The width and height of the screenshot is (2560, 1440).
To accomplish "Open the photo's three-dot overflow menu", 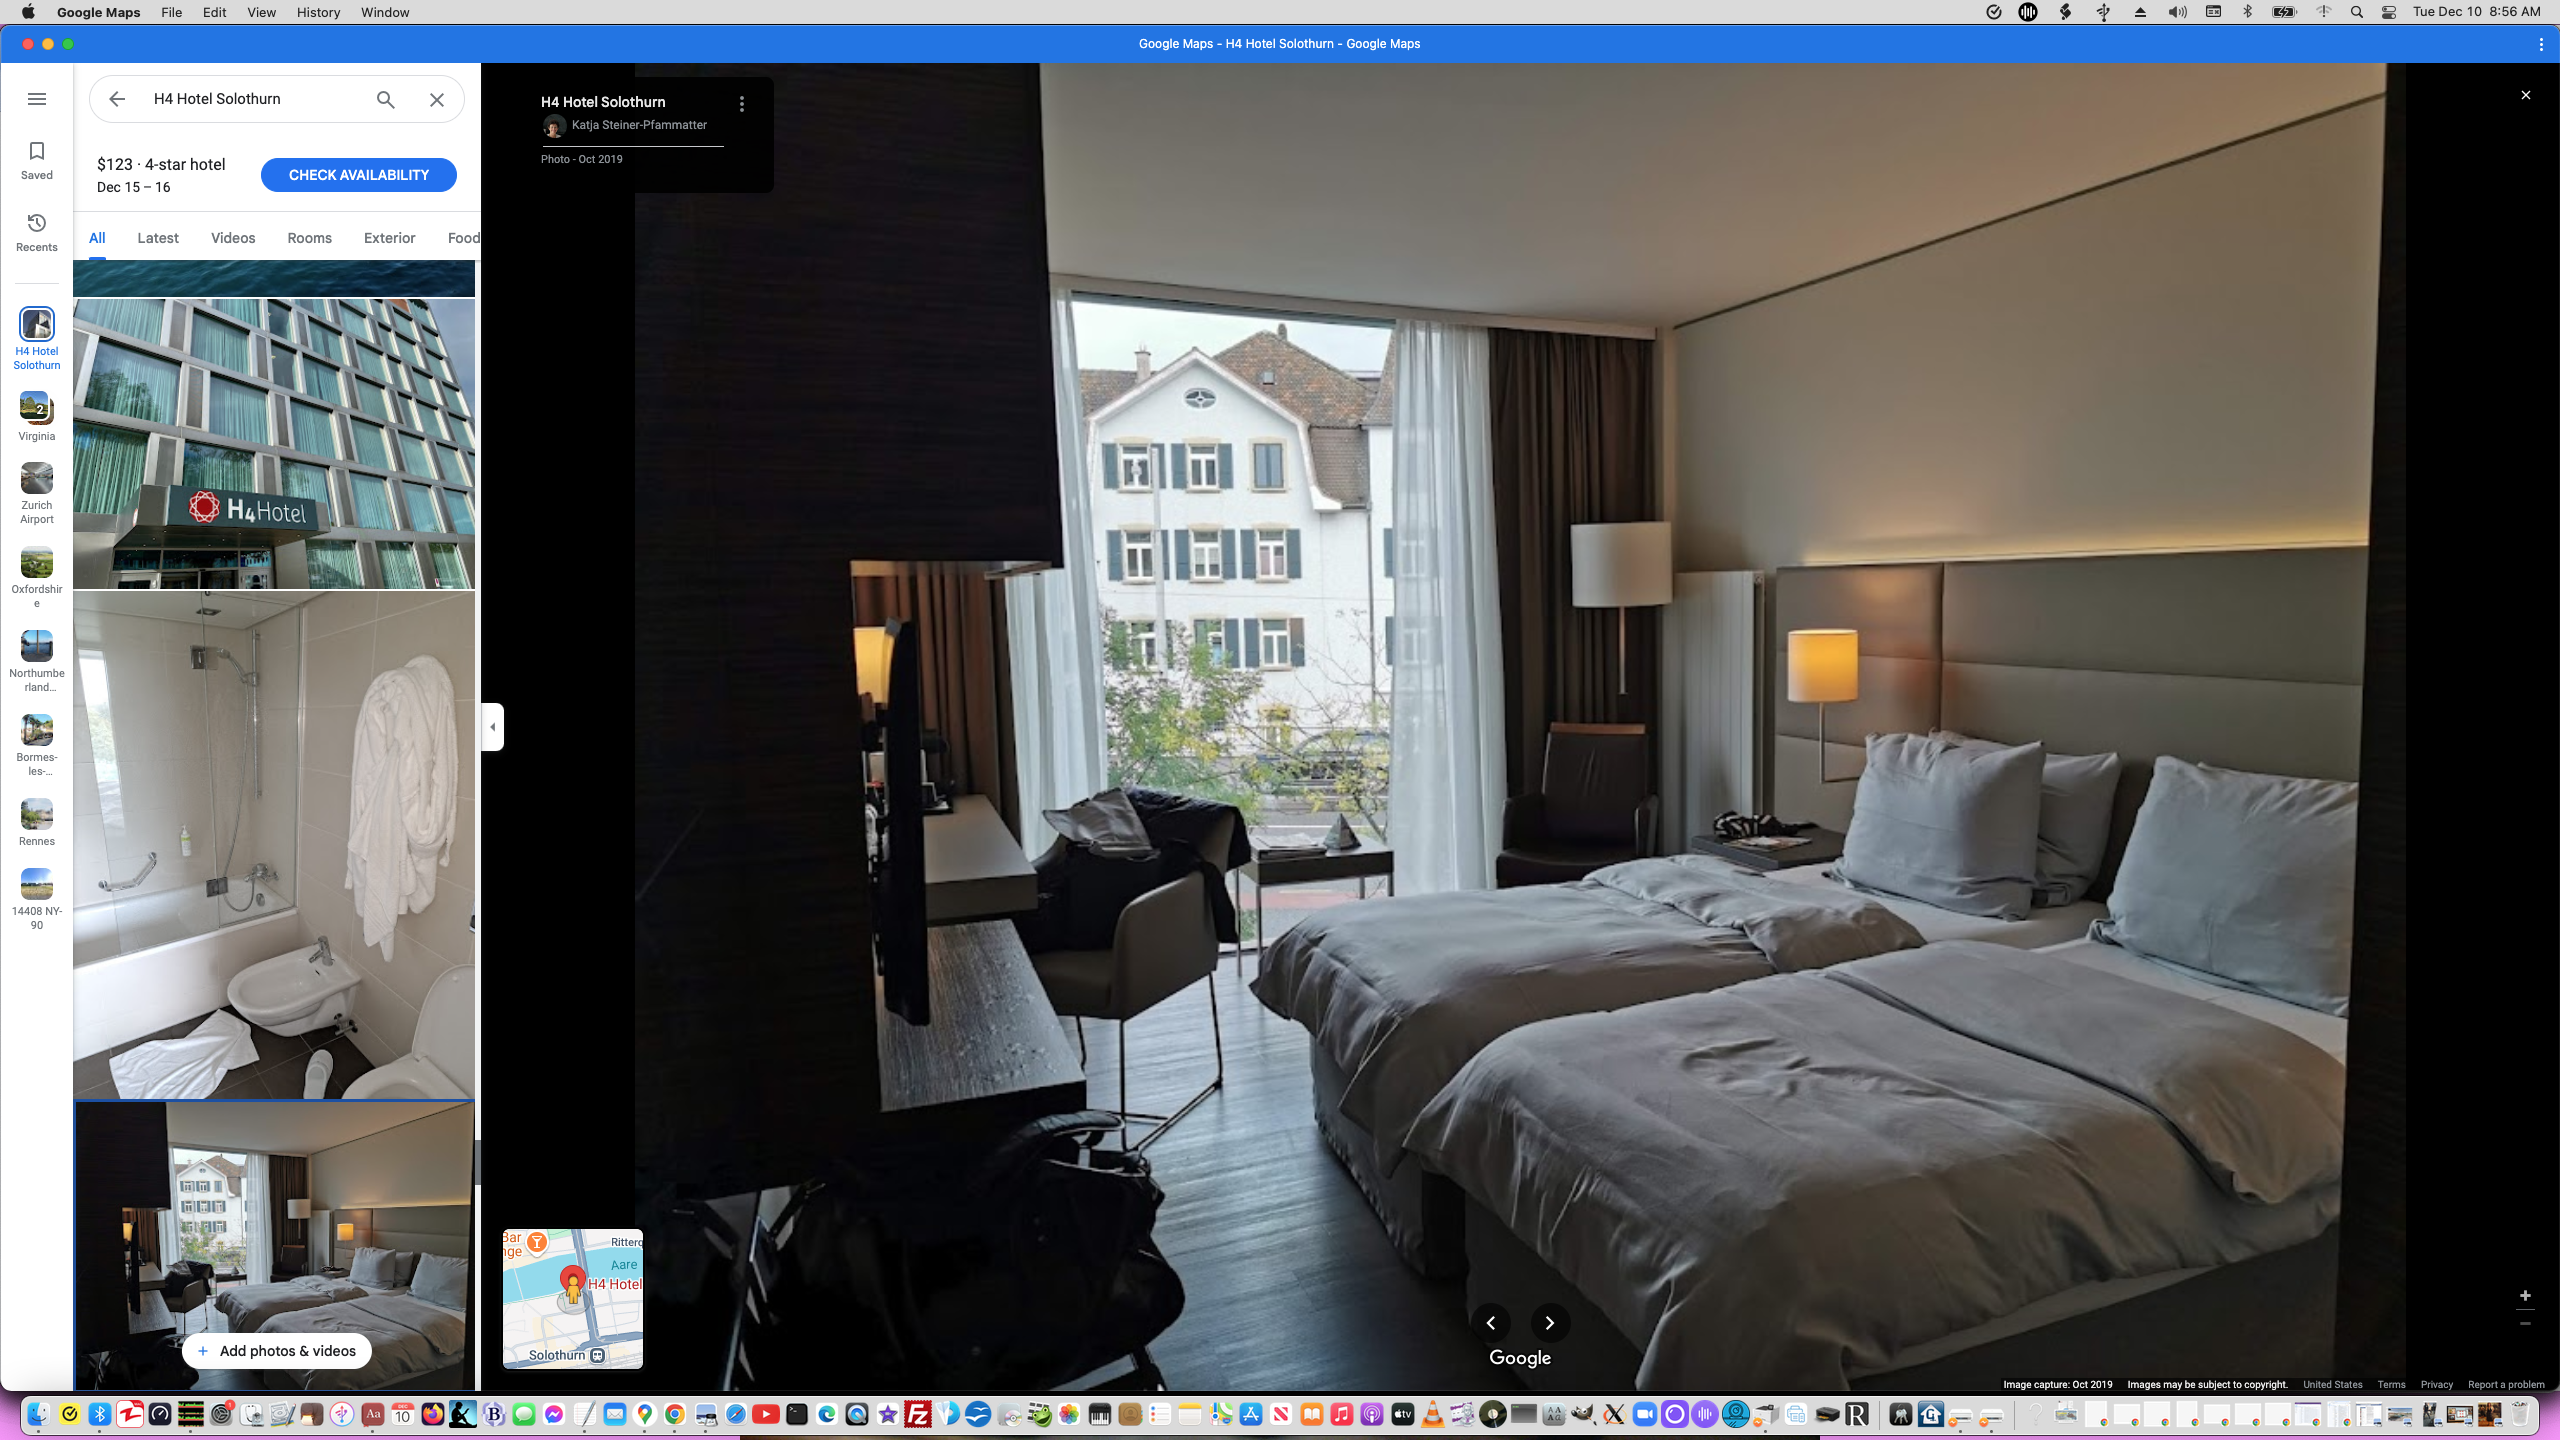I will pyautogui.click(x=741, y=102).
